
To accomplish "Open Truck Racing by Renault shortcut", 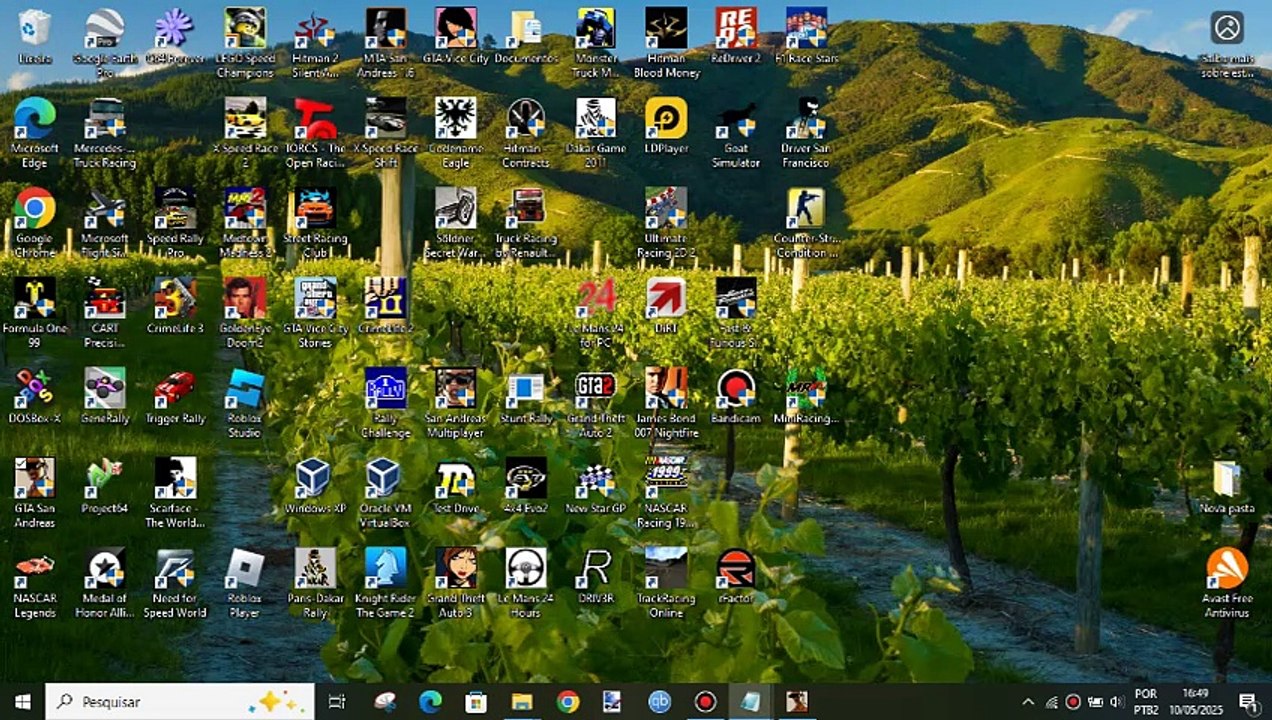I will [525, 222].
